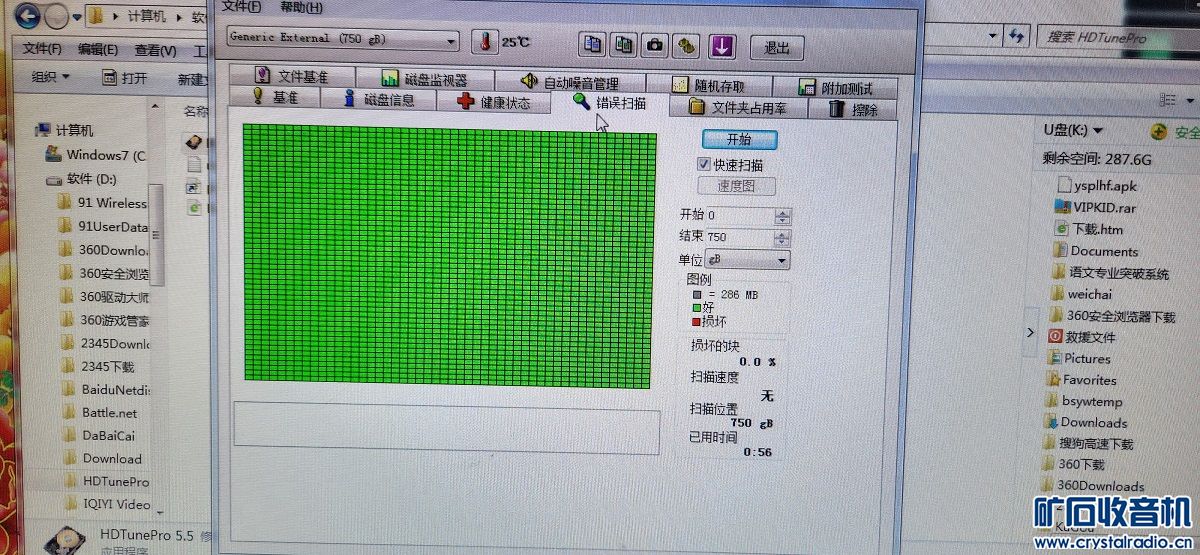Click the thermometer temperature icon
The image size is (1200, 555).
coord(485,42)
